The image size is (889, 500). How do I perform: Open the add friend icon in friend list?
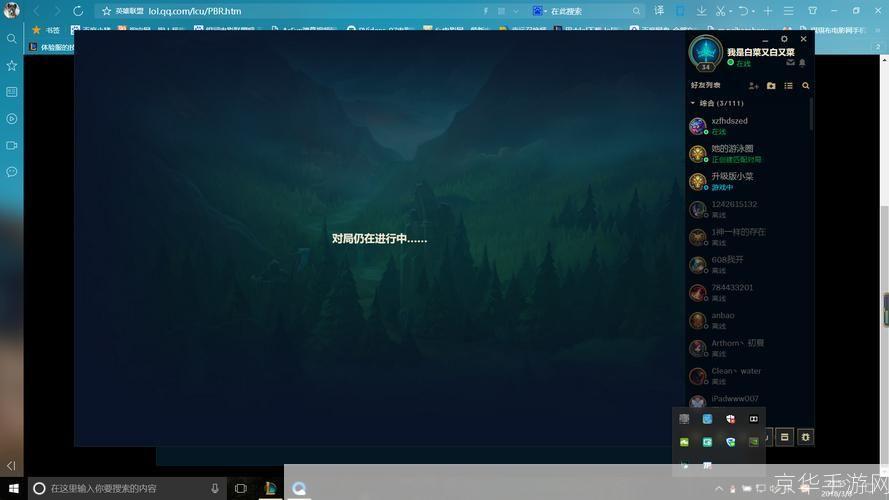(x=753, y=86)
